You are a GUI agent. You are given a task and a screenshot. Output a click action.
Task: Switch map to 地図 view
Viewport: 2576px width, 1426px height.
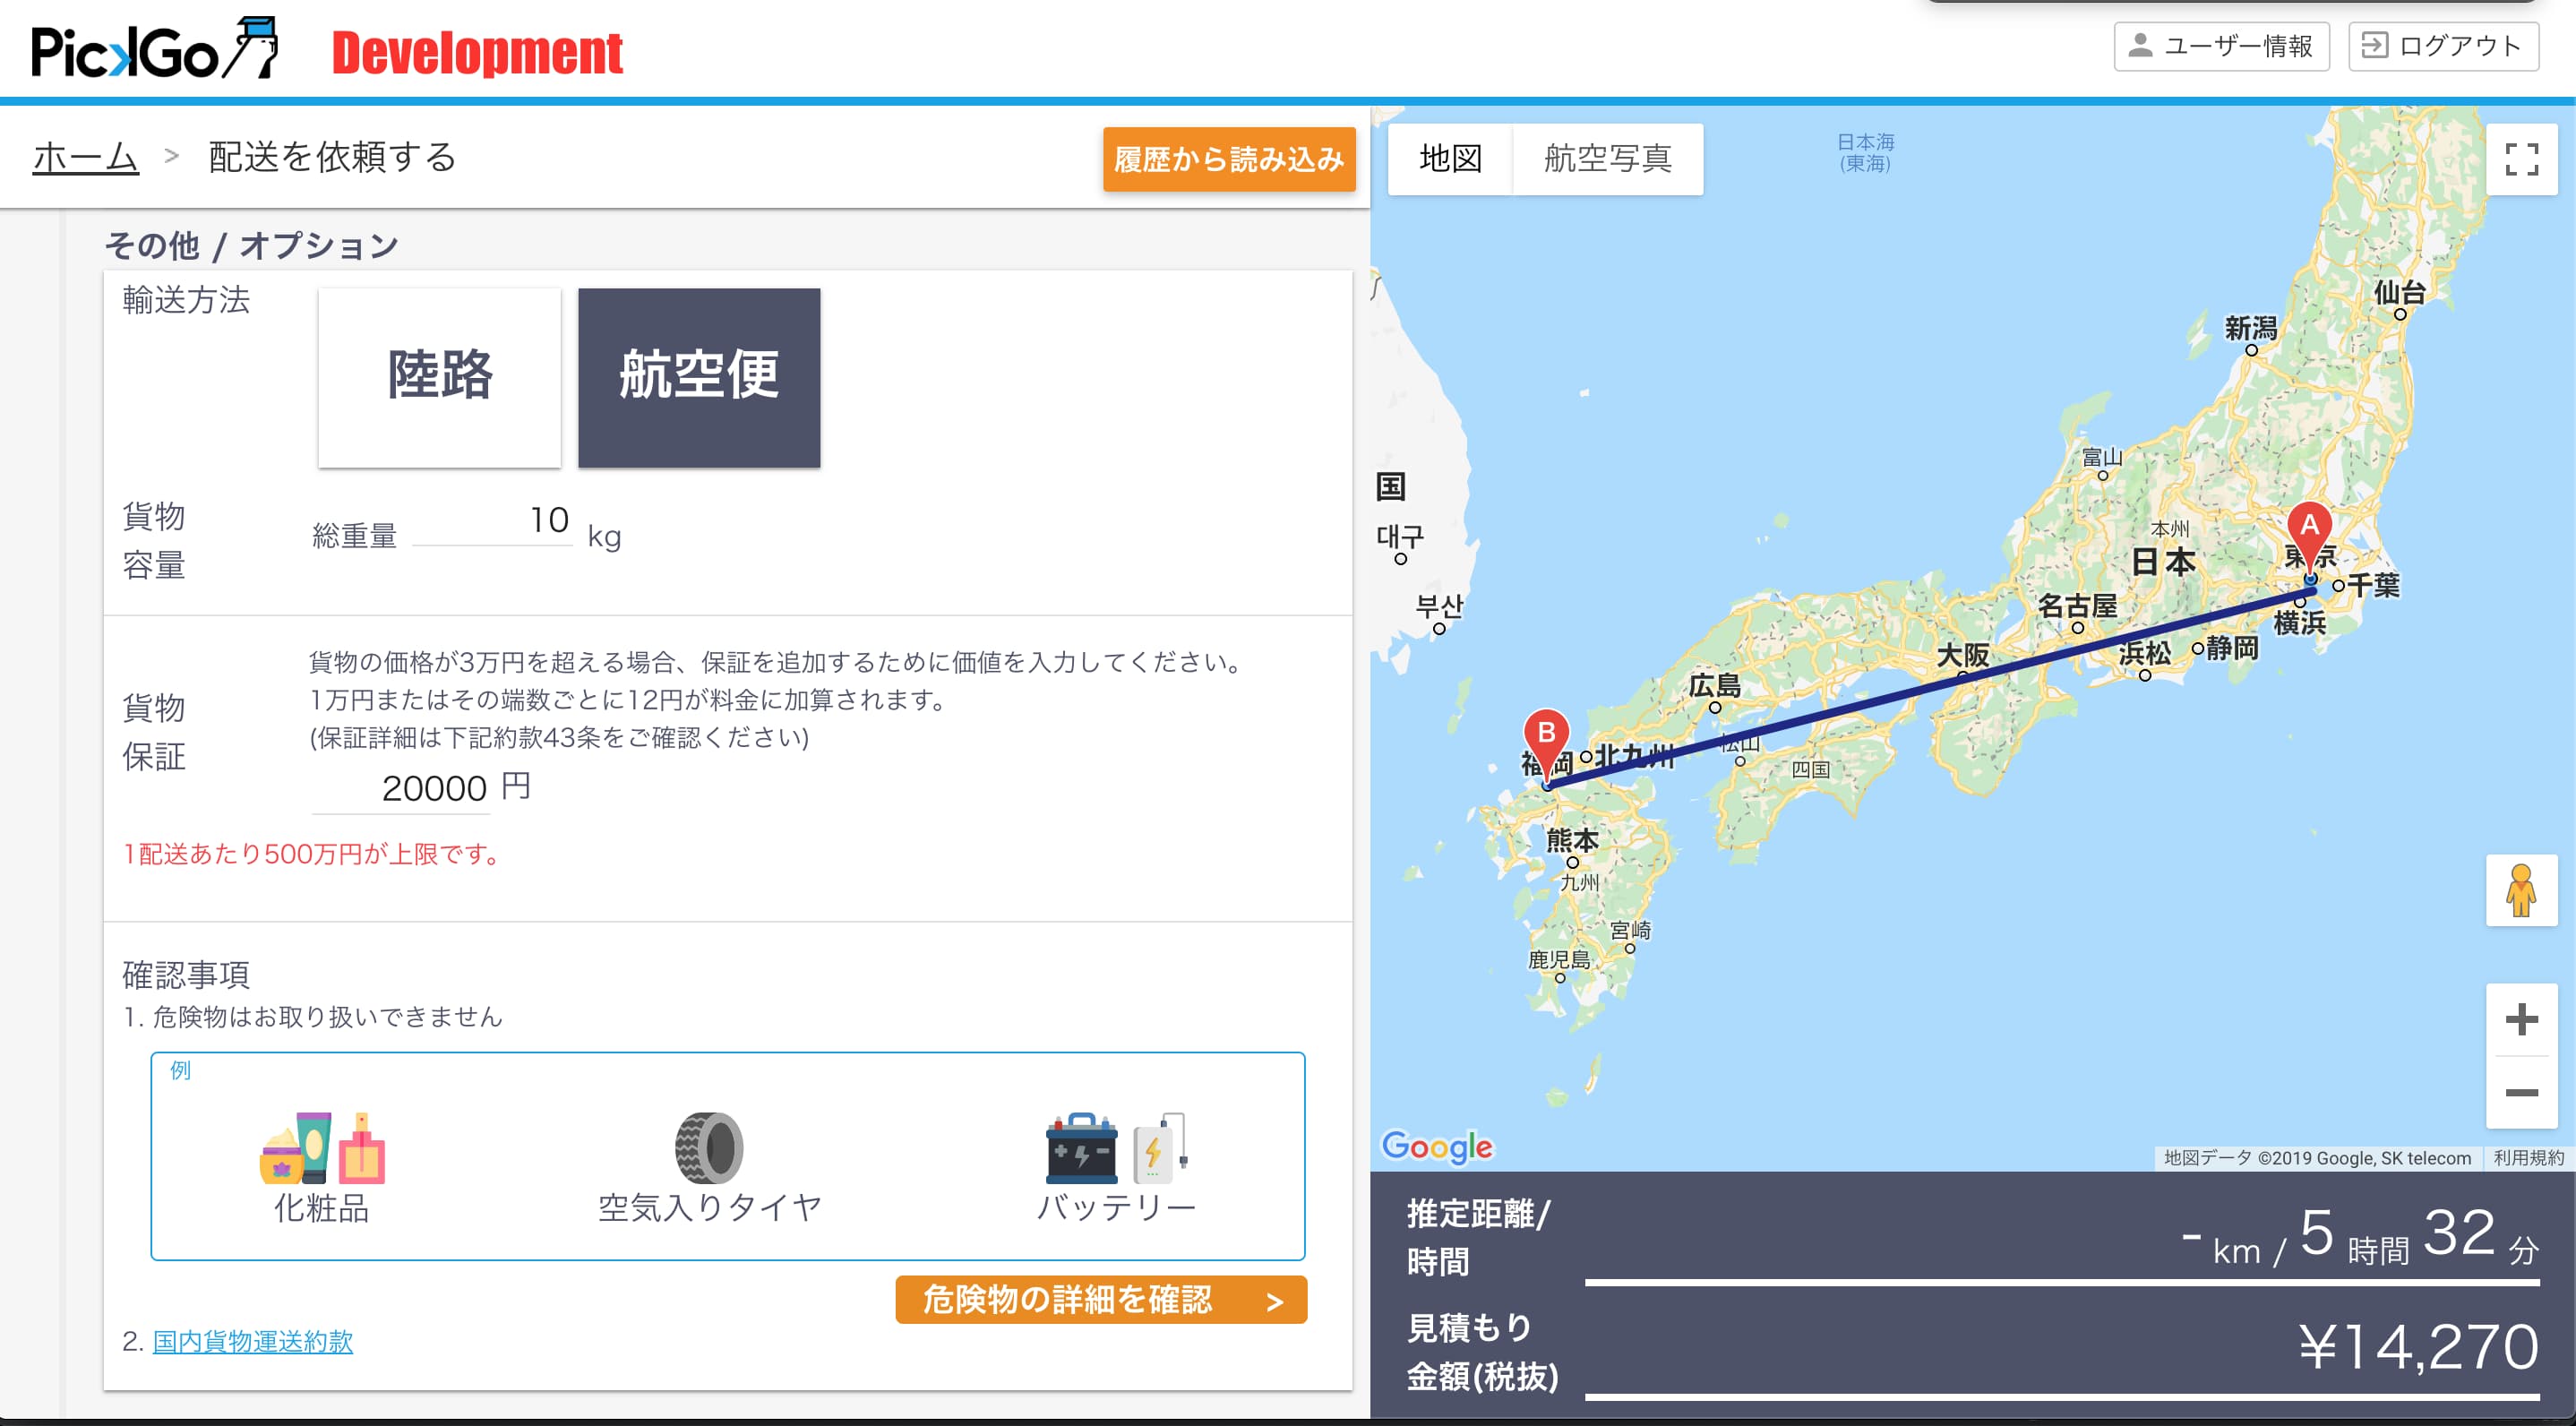(1450, 159)
